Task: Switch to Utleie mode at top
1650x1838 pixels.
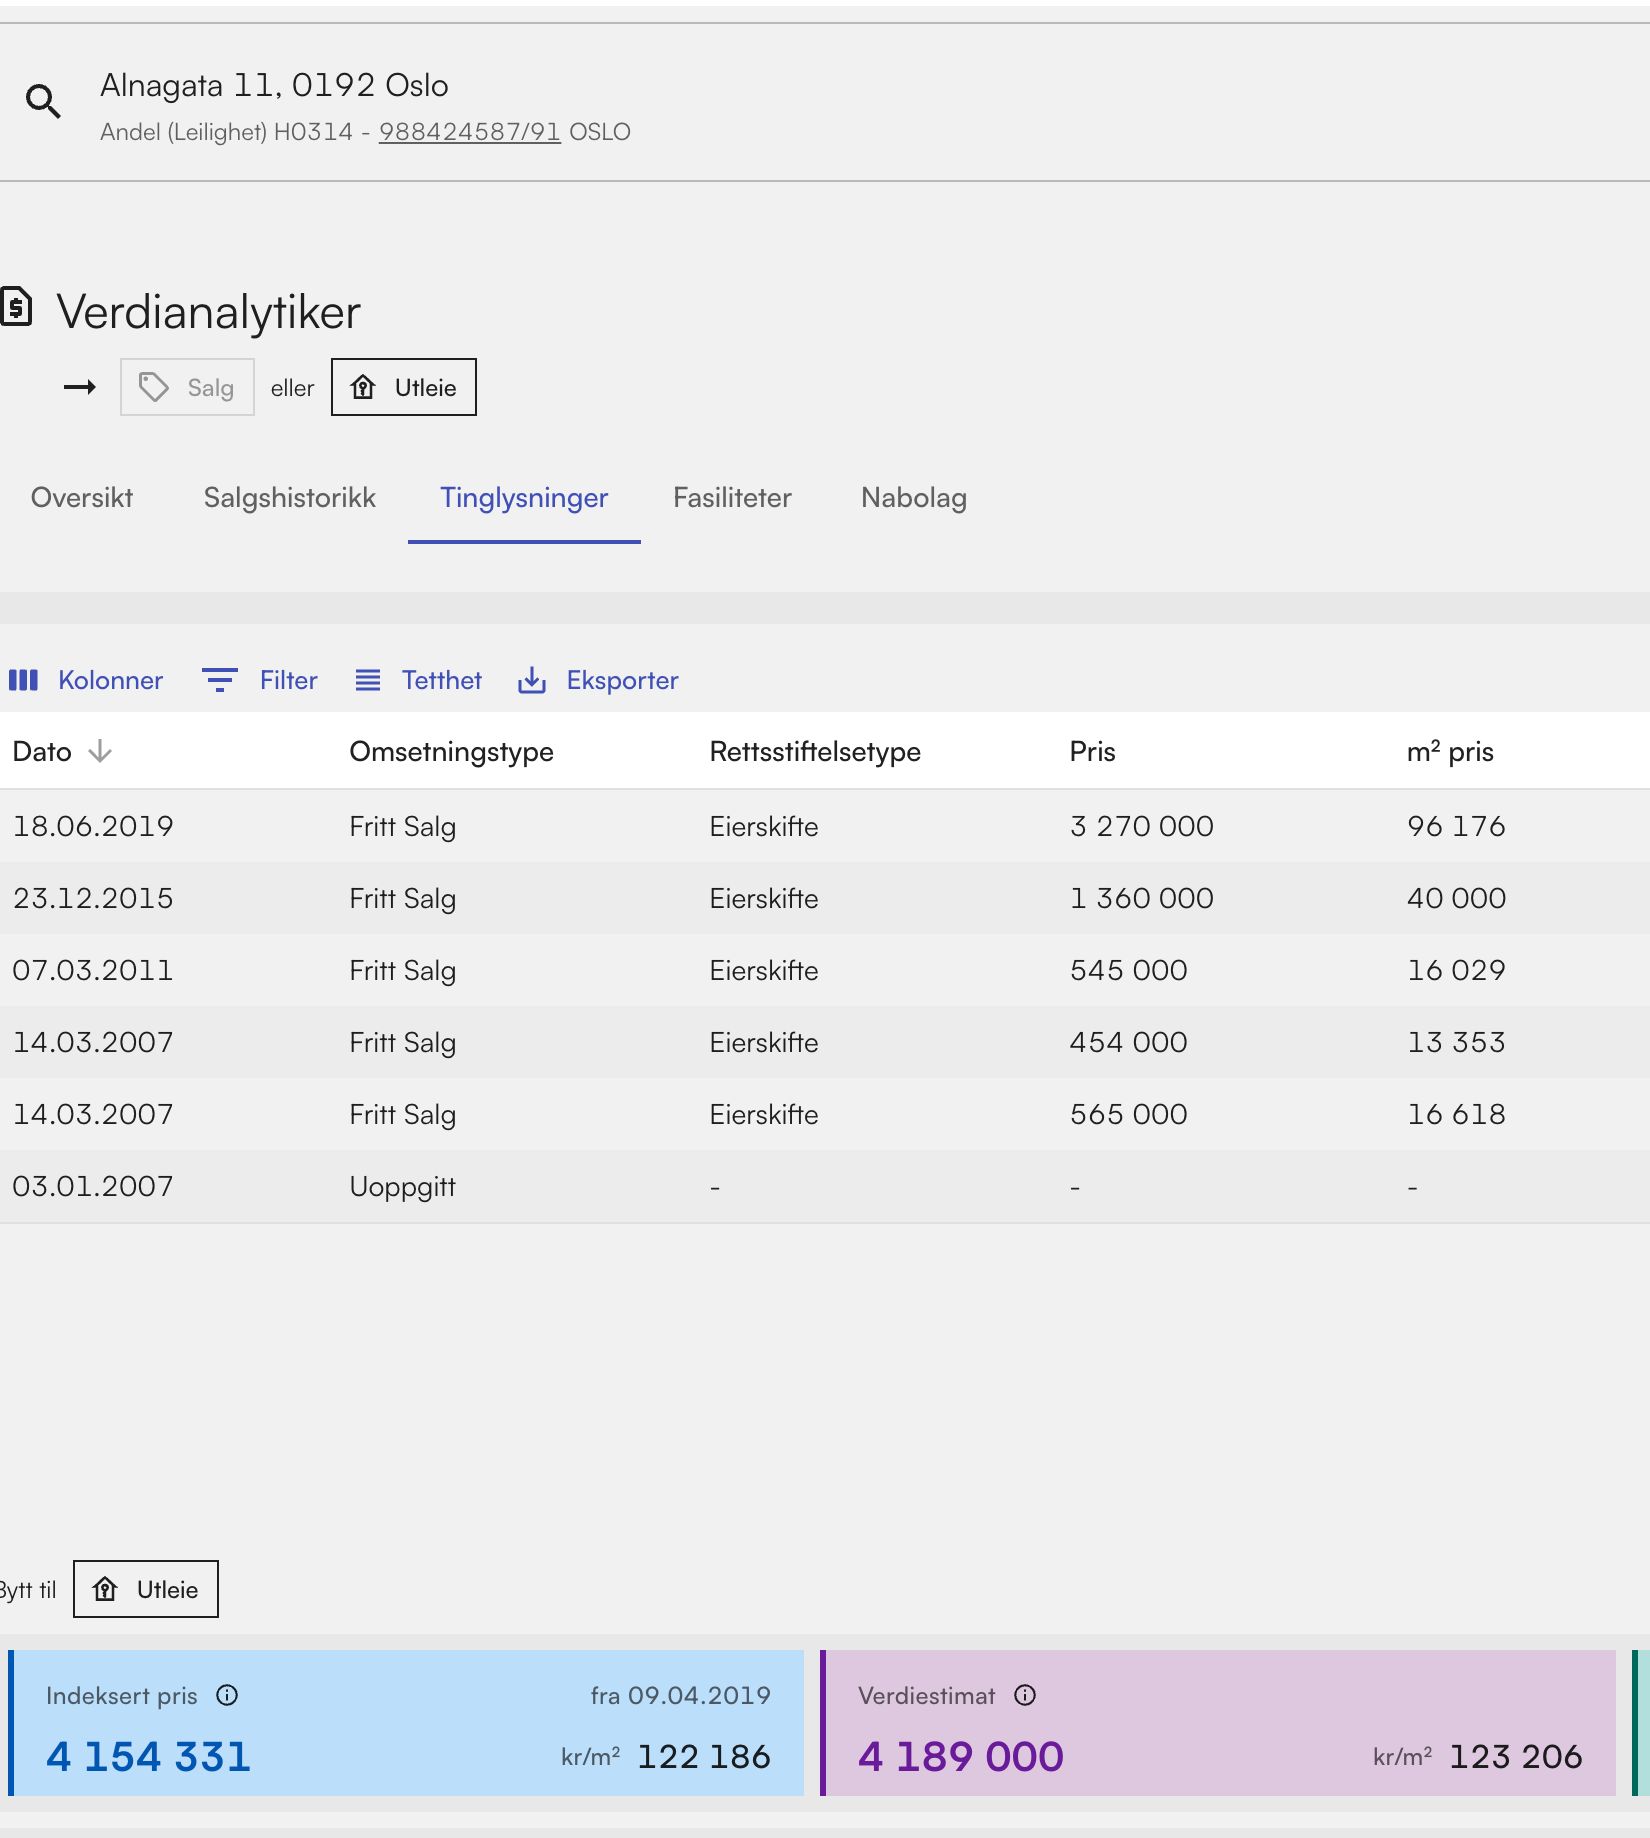Action: click(x=404, y=387)
